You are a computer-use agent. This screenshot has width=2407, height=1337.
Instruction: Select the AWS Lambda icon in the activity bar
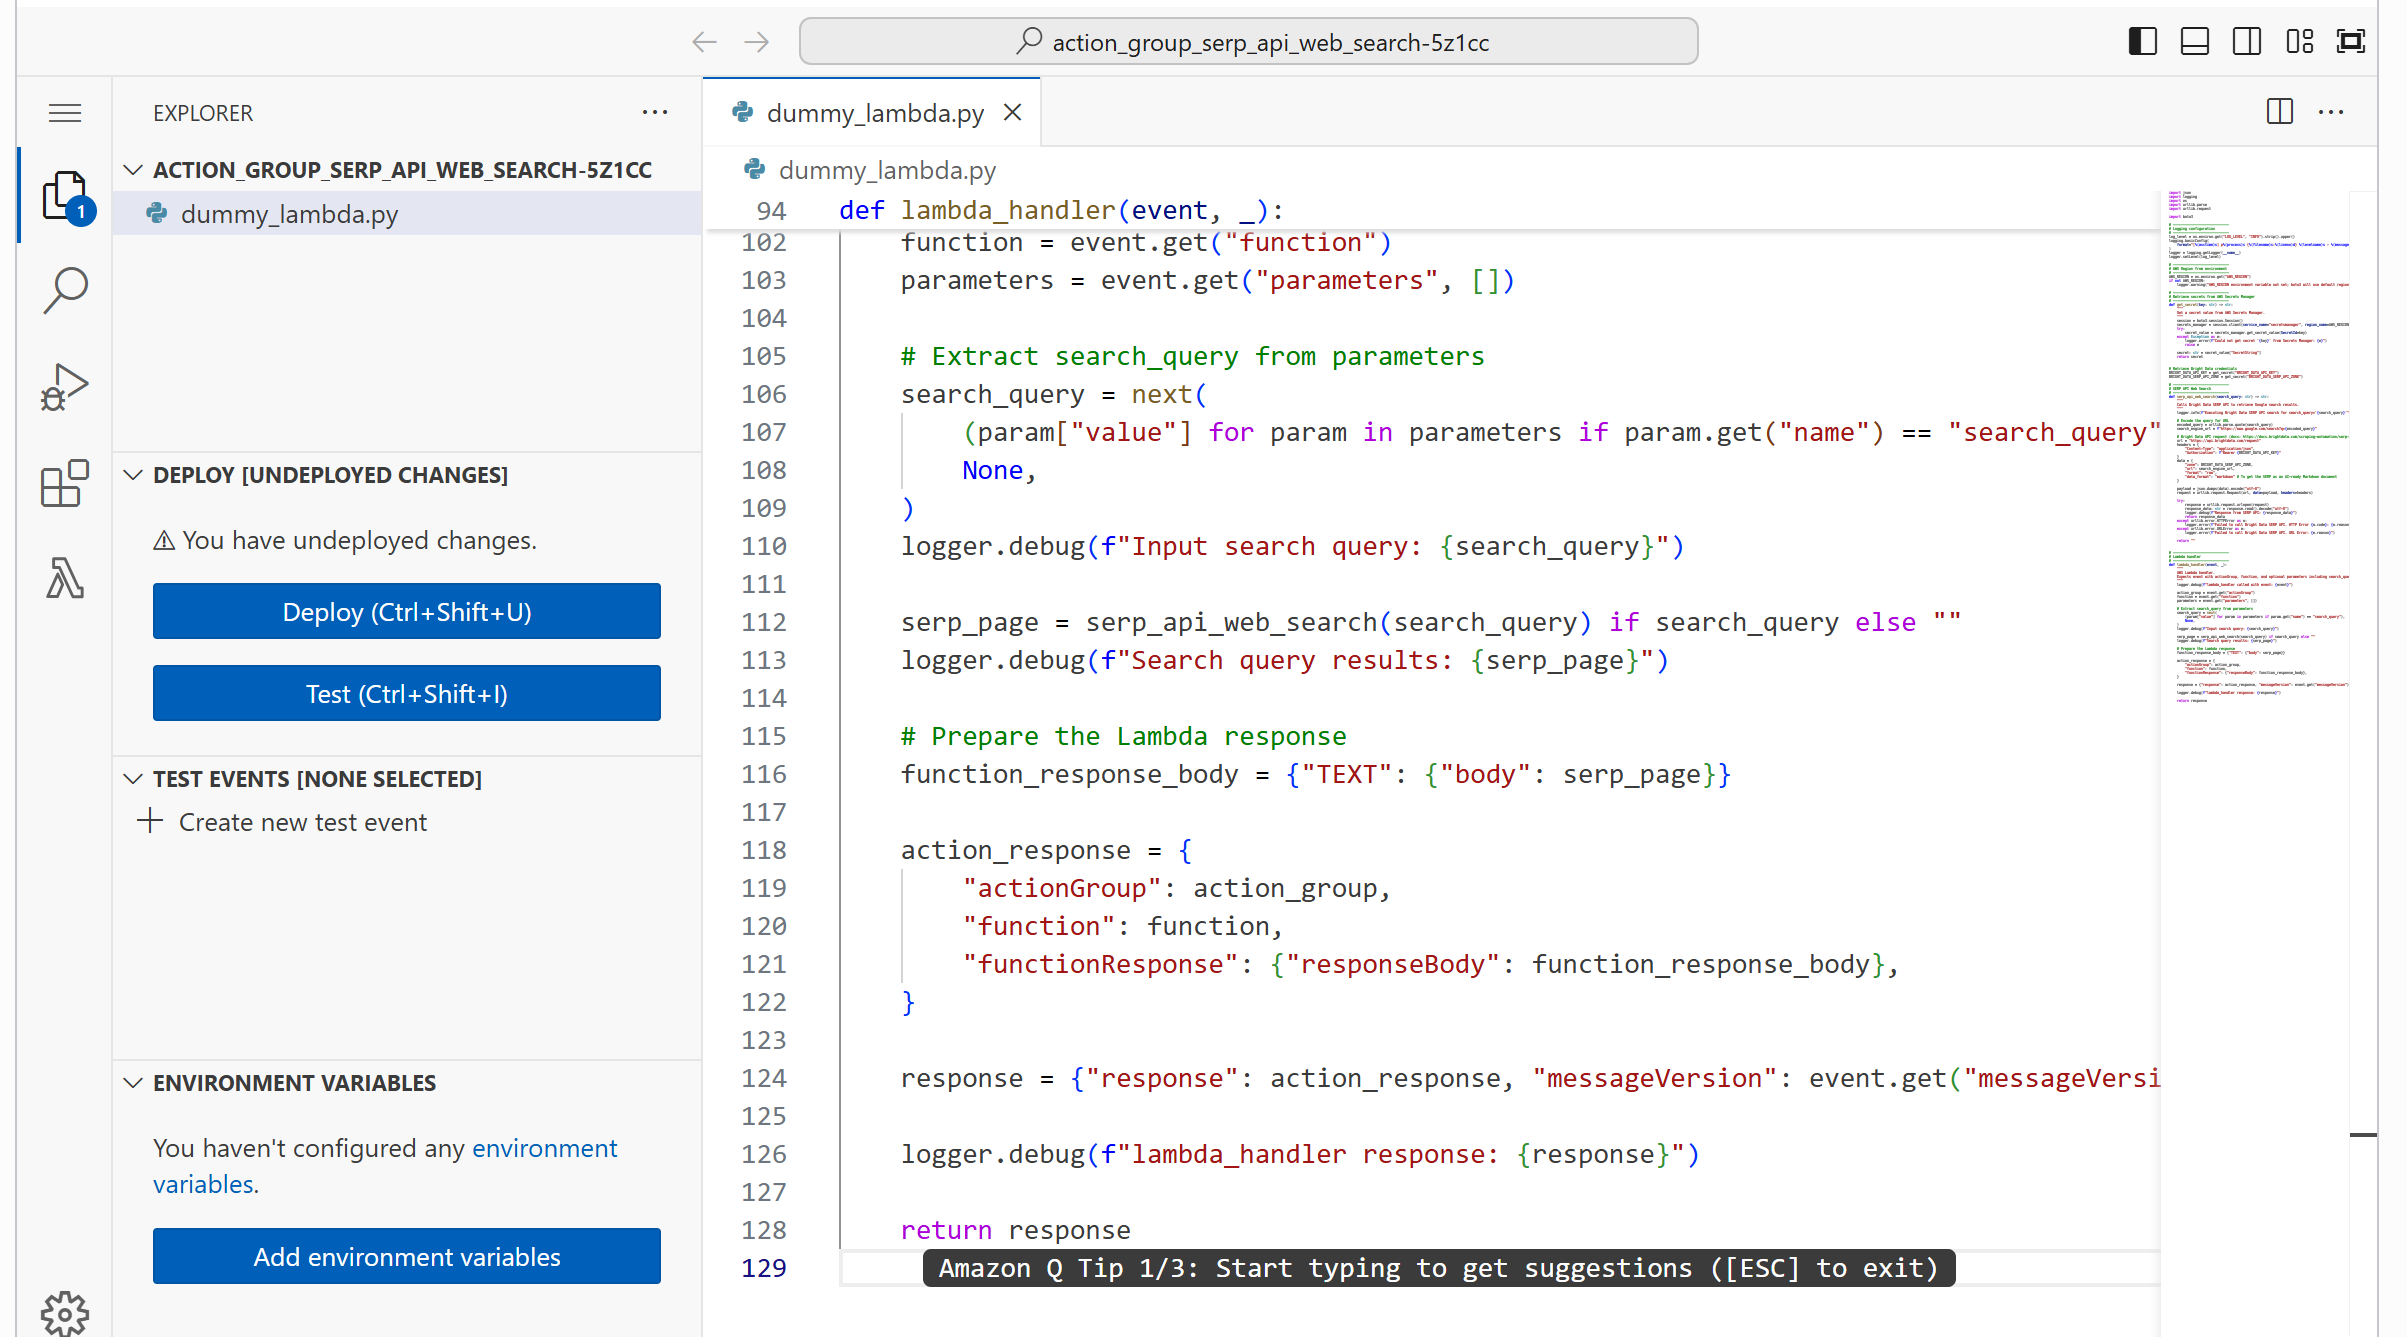64,578
